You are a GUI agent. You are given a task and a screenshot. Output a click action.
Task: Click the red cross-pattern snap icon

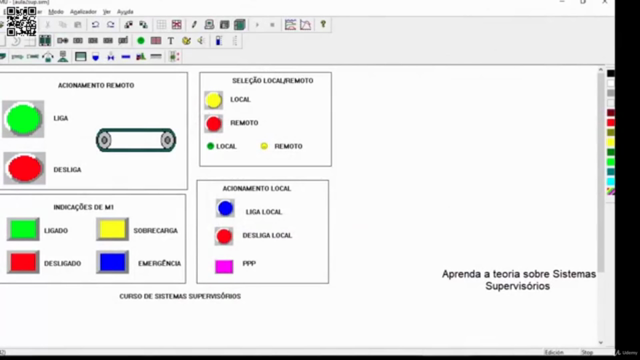tap(176, 25)
